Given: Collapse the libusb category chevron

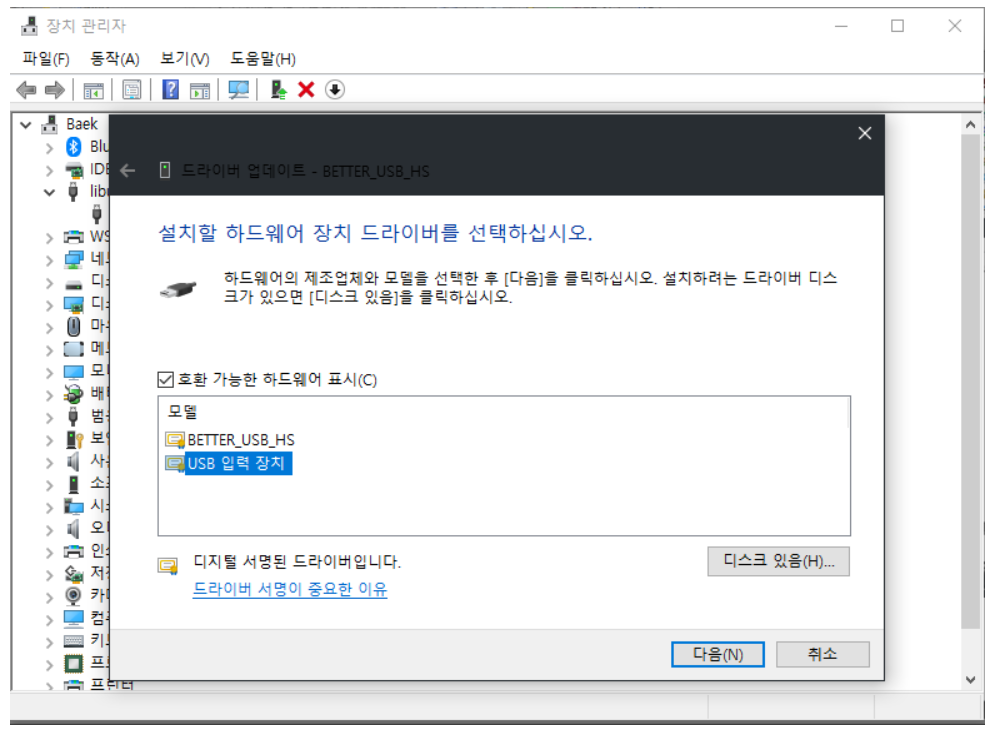Looking at the screenshot, I should coord(49,192).
